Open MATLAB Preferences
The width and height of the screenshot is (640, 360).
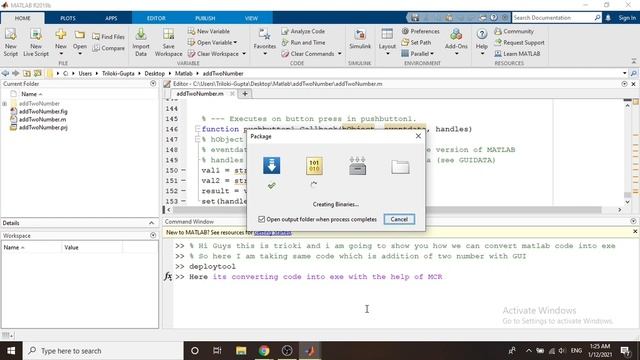click(420, 31)
